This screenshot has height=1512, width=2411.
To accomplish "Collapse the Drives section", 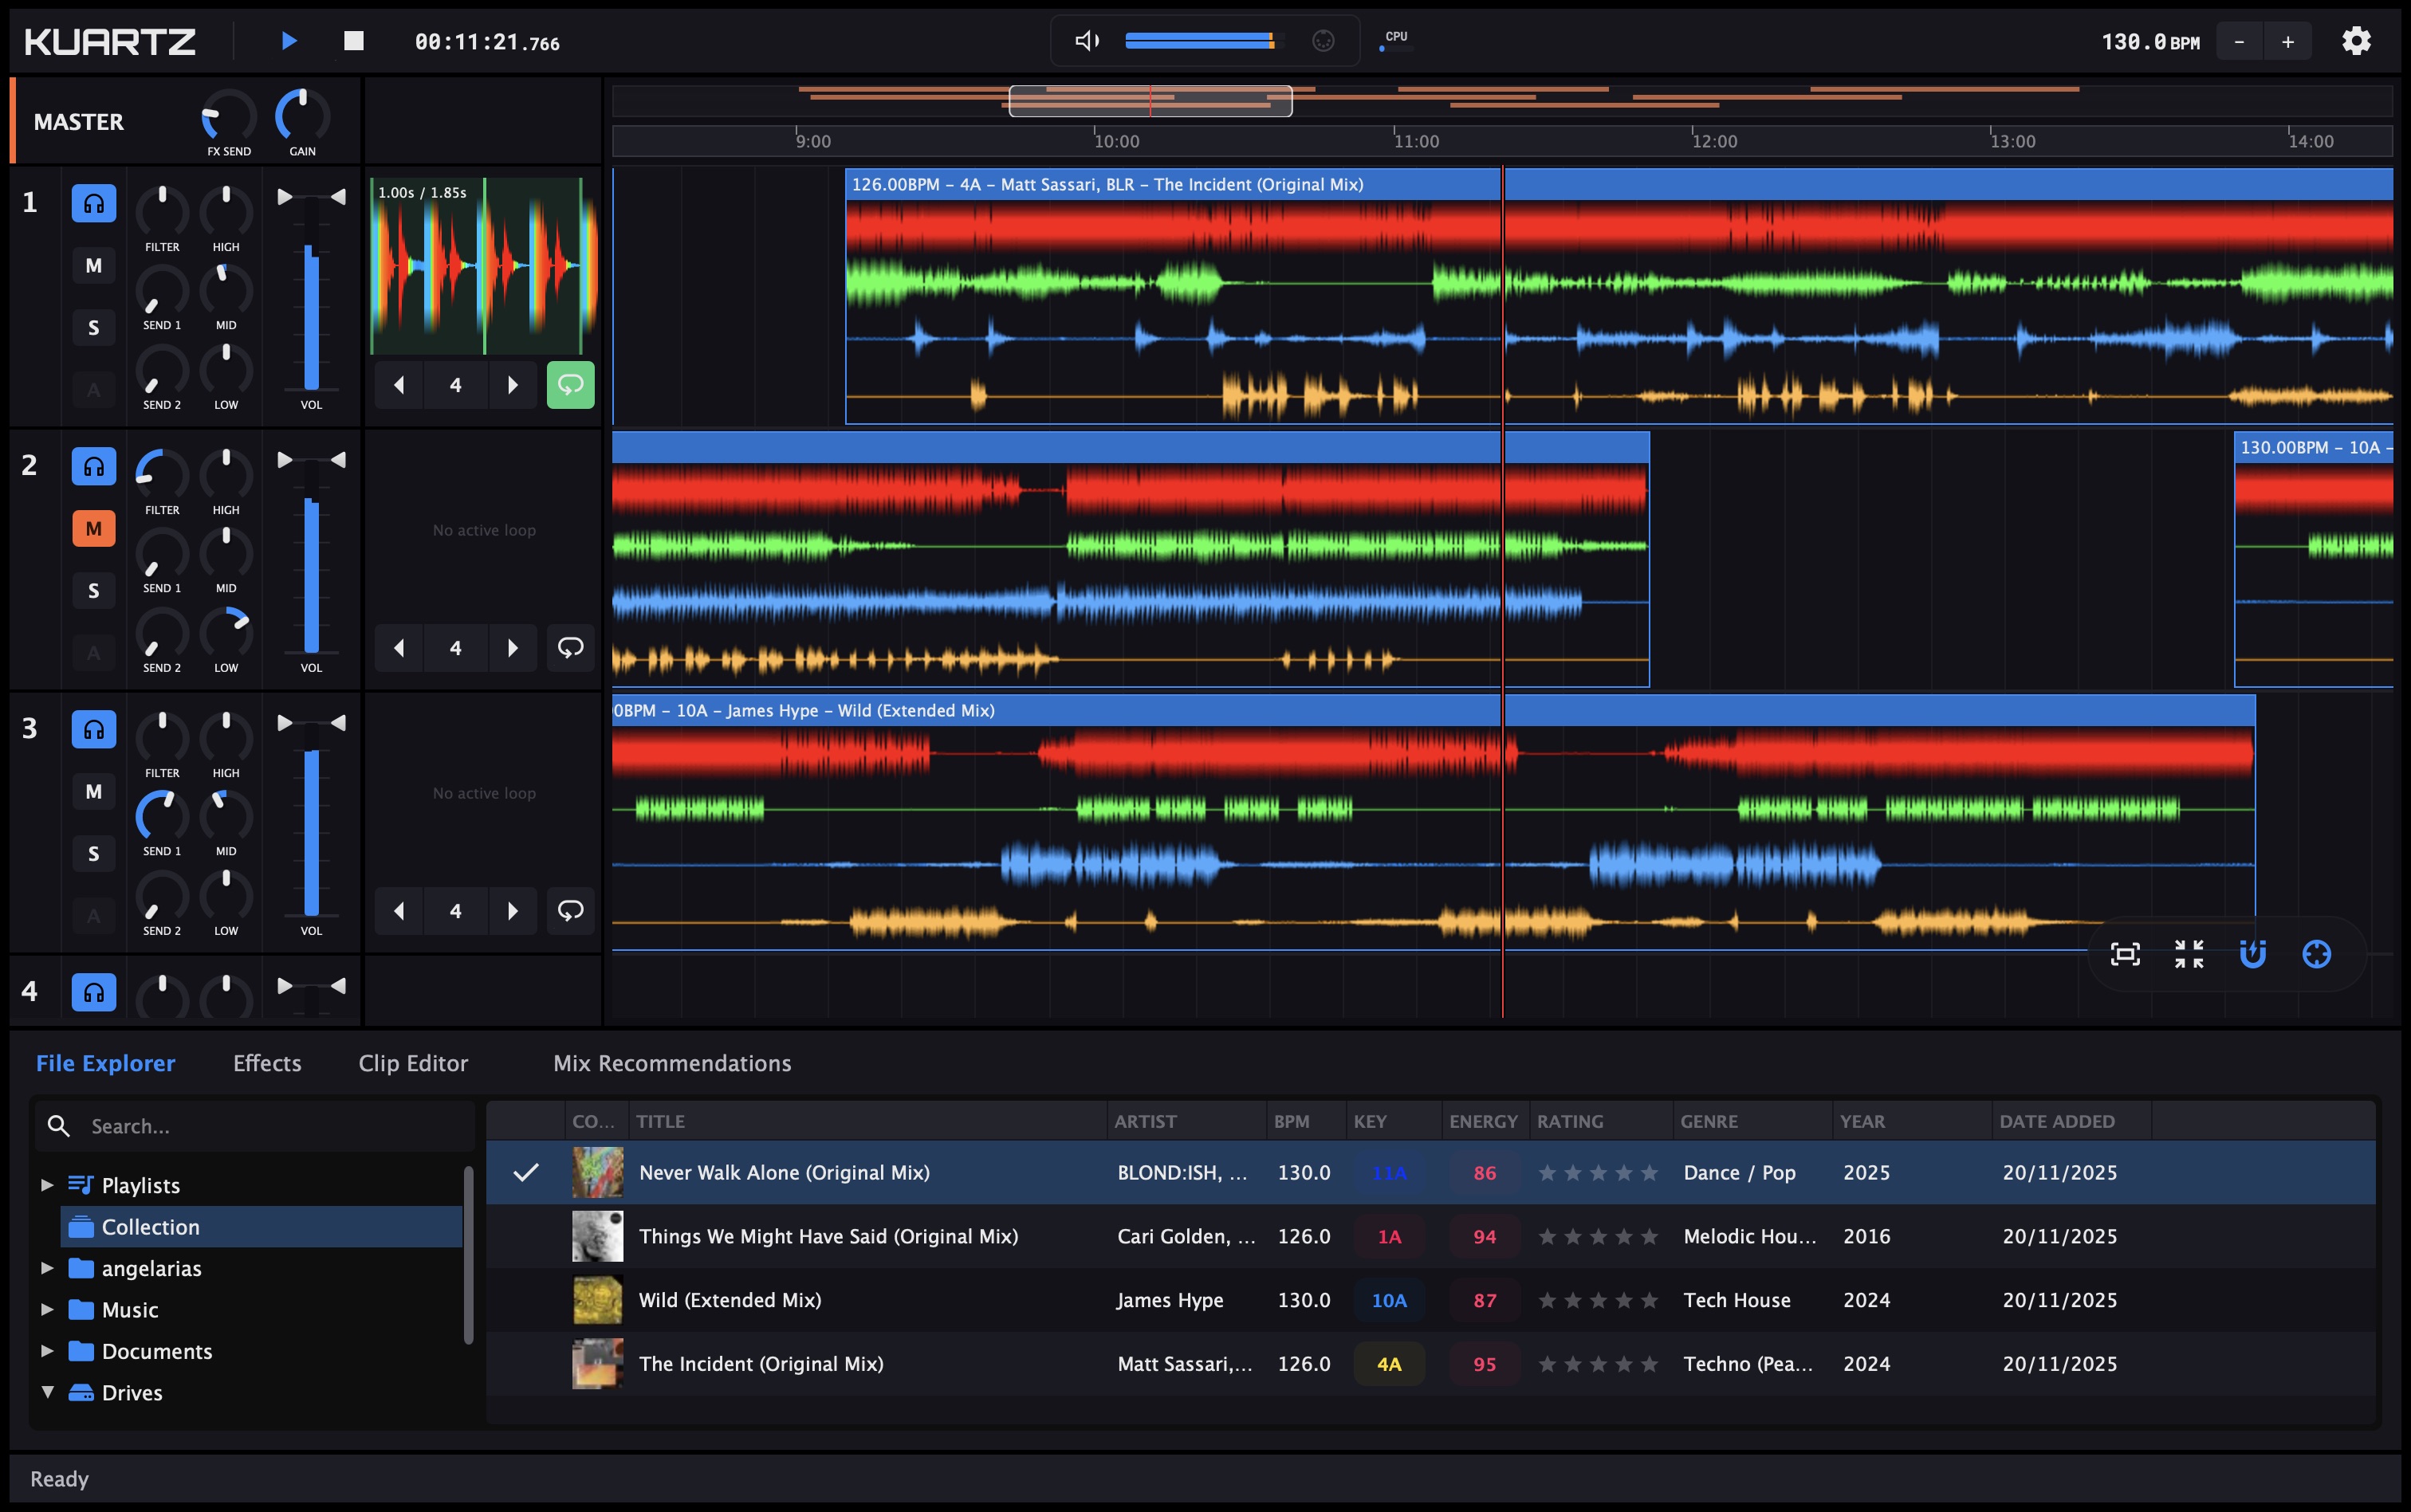I will tap(46, 1392).
